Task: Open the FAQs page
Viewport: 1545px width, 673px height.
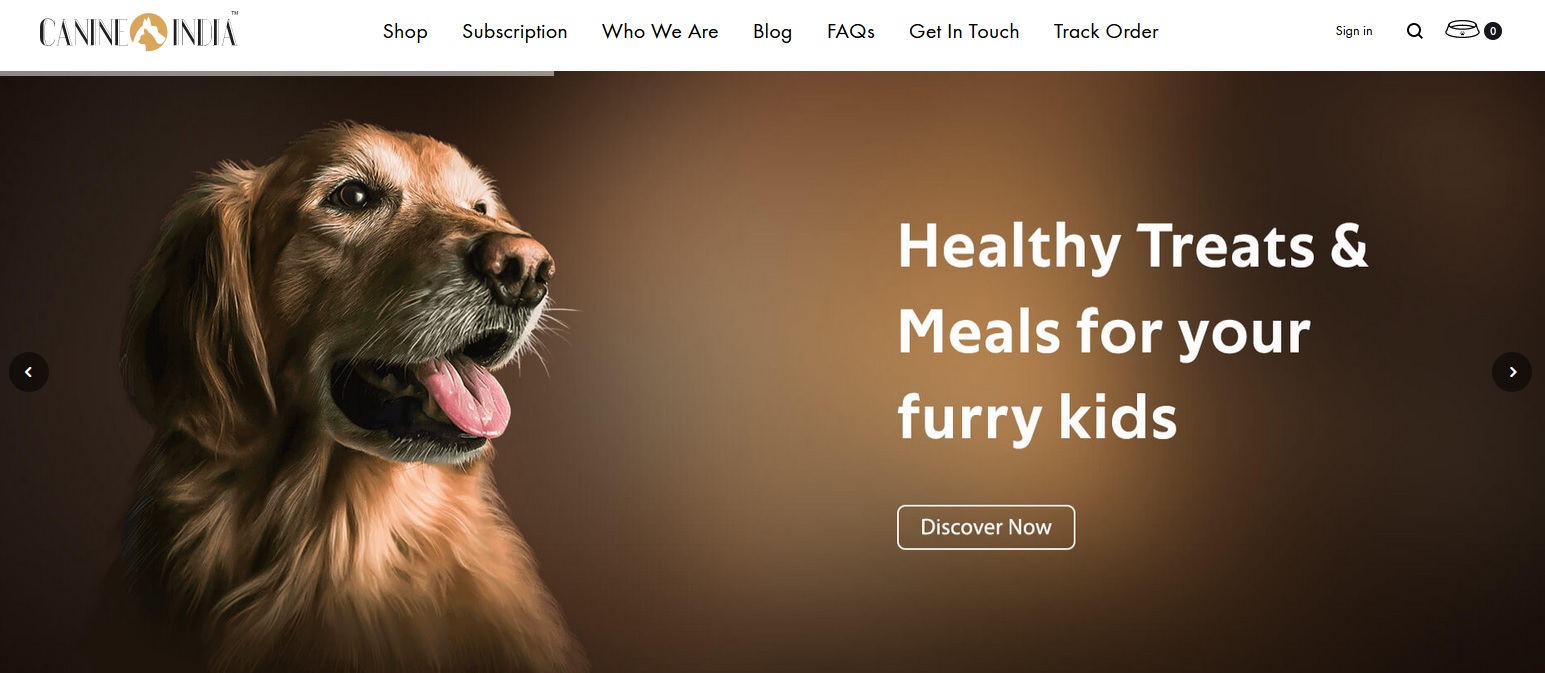Action: 851,31
